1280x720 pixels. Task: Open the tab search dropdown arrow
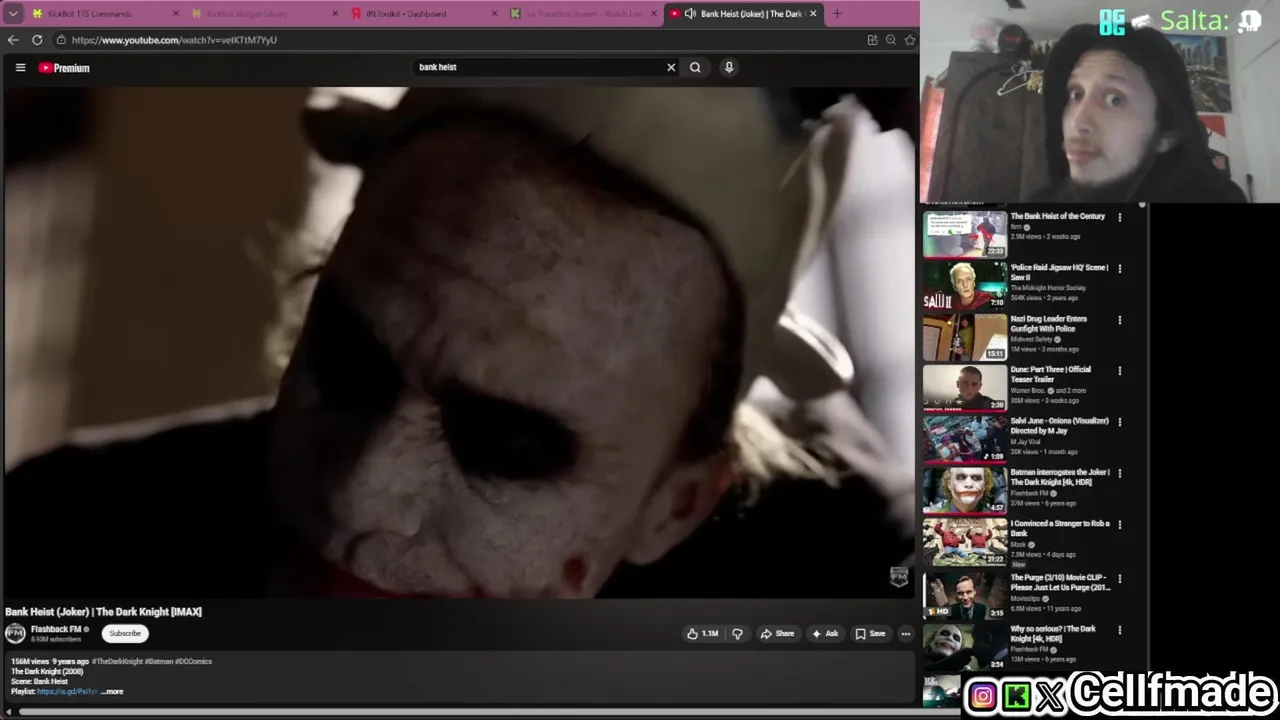tap(12, 14)
